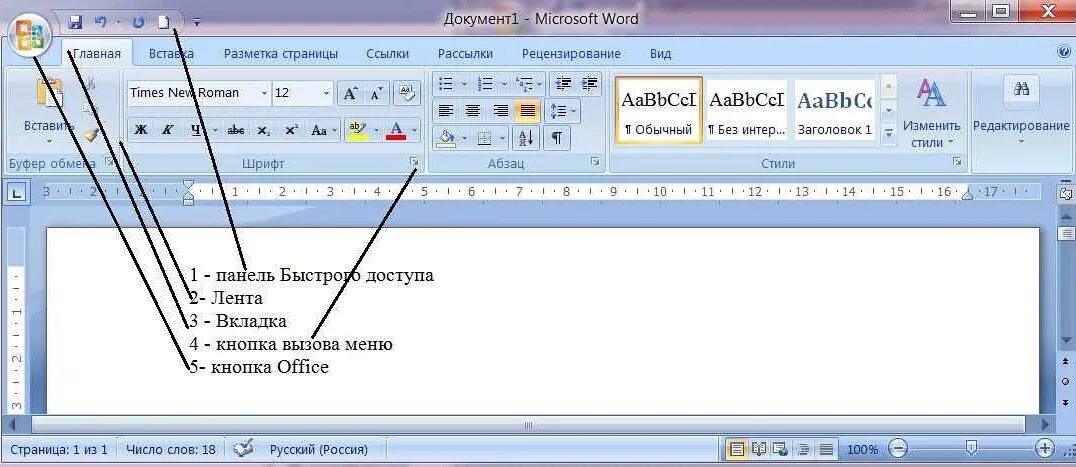Clear formatting with the eraser icon

[408, 93]
